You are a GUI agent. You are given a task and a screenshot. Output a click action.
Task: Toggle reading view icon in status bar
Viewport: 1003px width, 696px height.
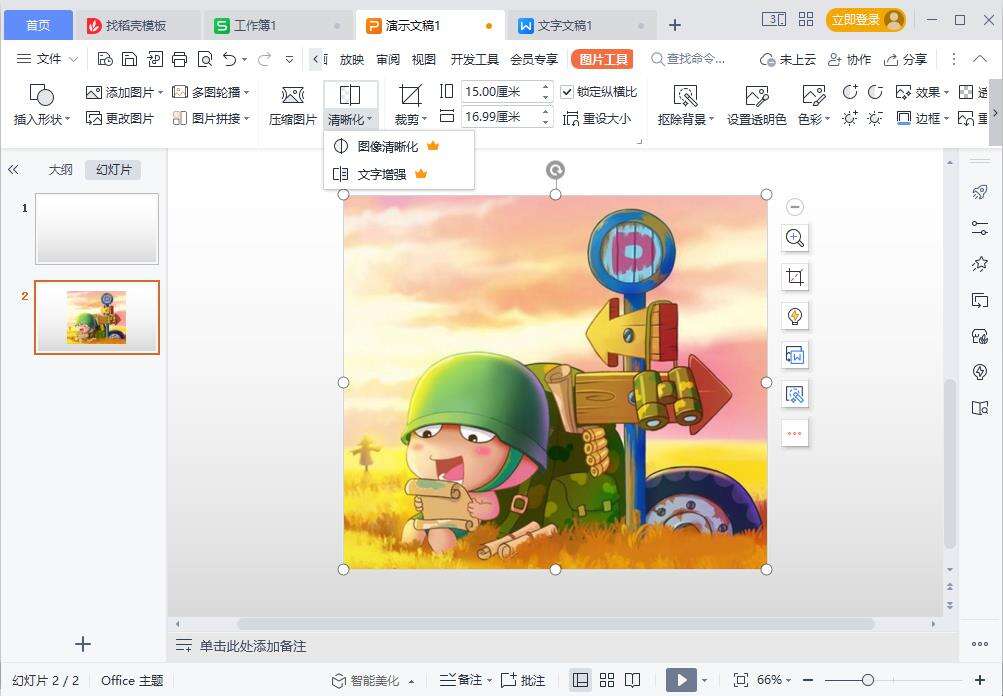(633, 680)
